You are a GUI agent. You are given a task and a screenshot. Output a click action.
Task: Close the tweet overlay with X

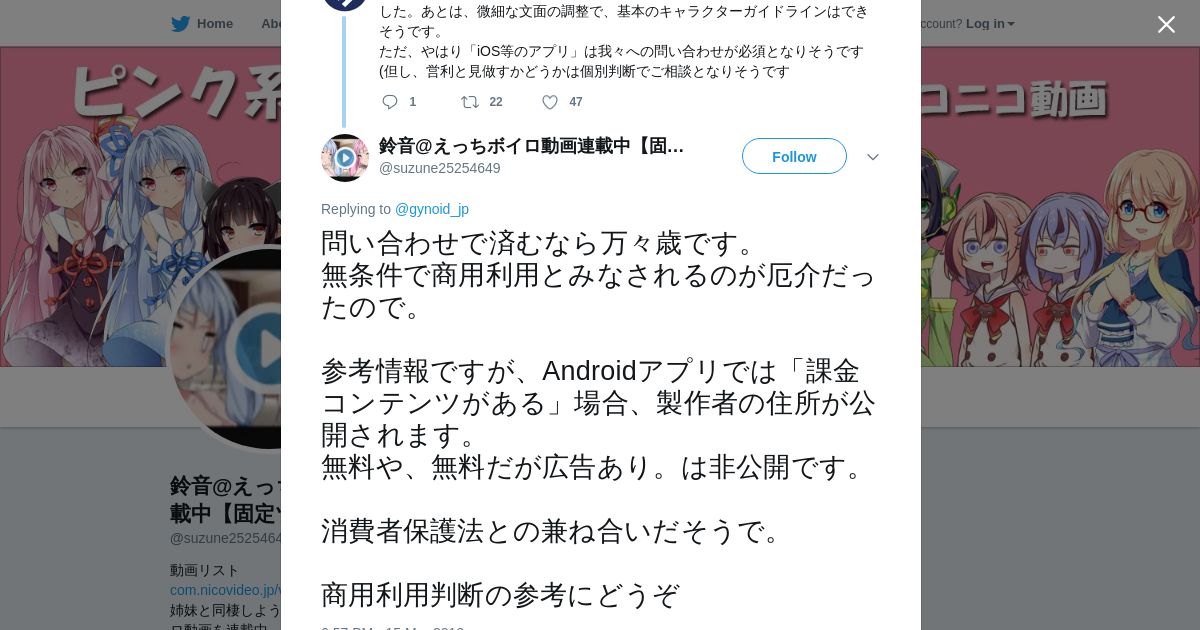pos(1166,25)
